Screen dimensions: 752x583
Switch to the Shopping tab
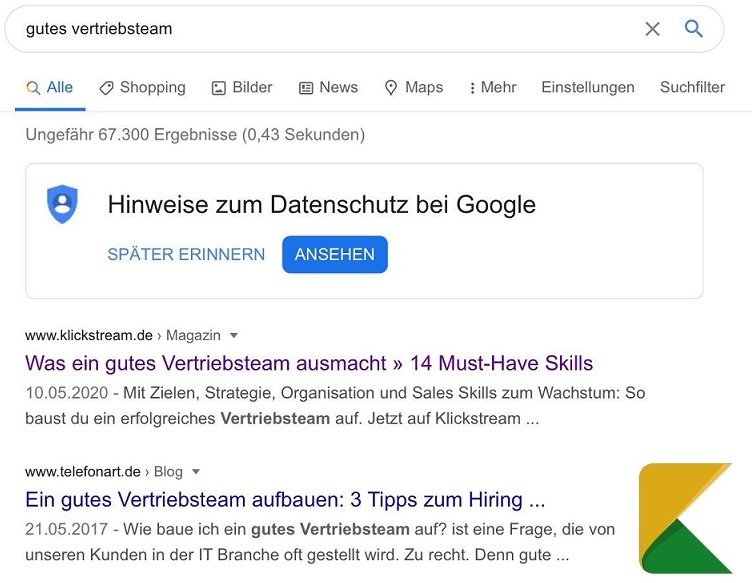[142, 87]
